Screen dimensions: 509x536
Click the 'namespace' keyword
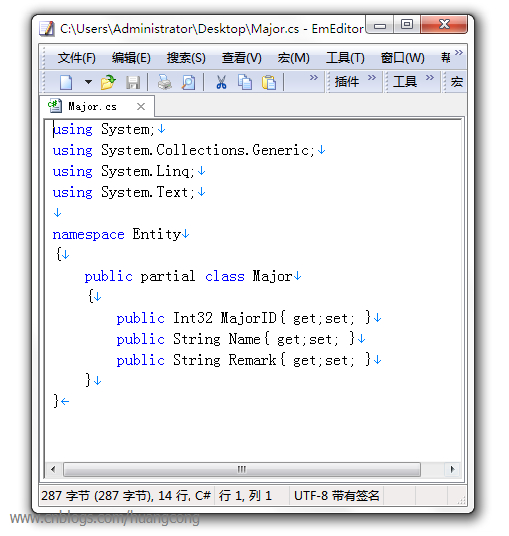pos(89,234)
